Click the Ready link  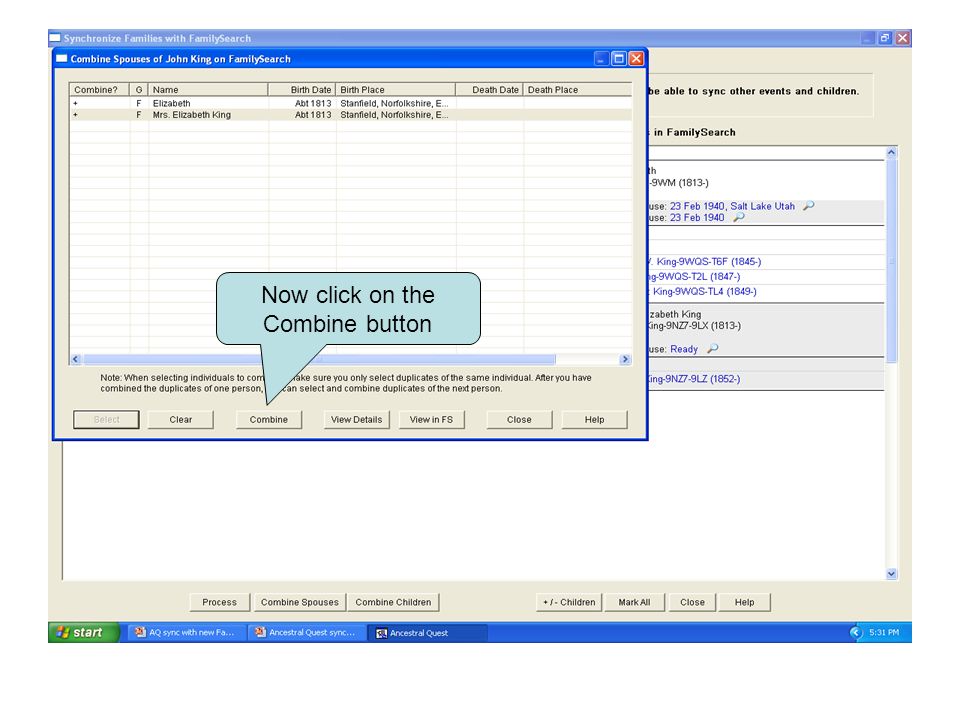point(684,349)
